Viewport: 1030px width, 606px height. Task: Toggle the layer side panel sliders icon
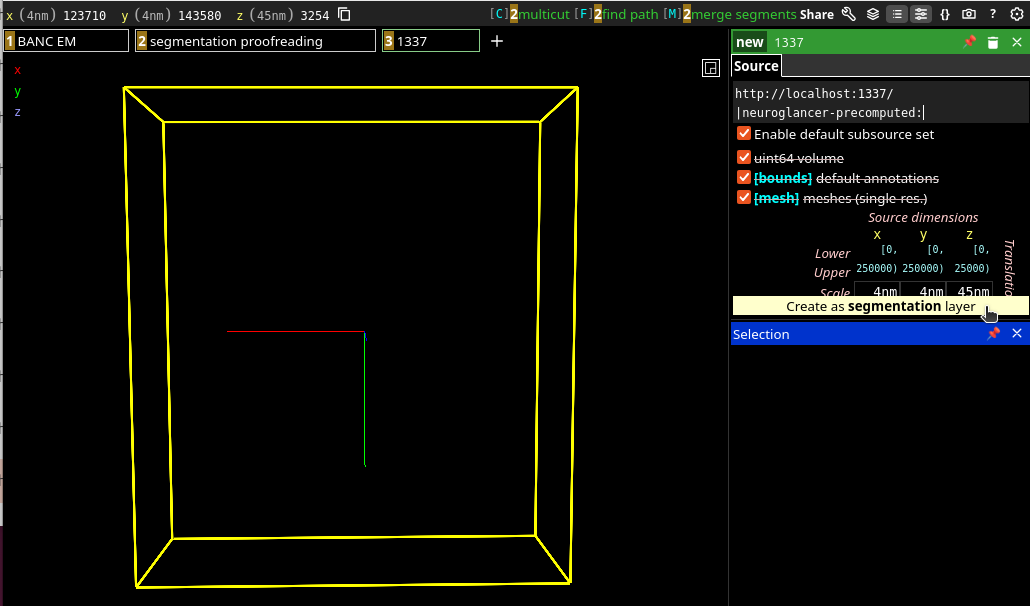[x=921, y=14]
